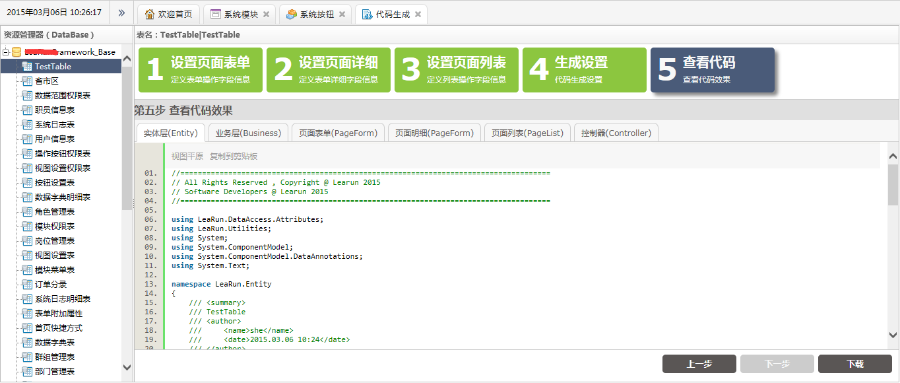Click the table icon beside 数据字典表

(x=26, y=342)
